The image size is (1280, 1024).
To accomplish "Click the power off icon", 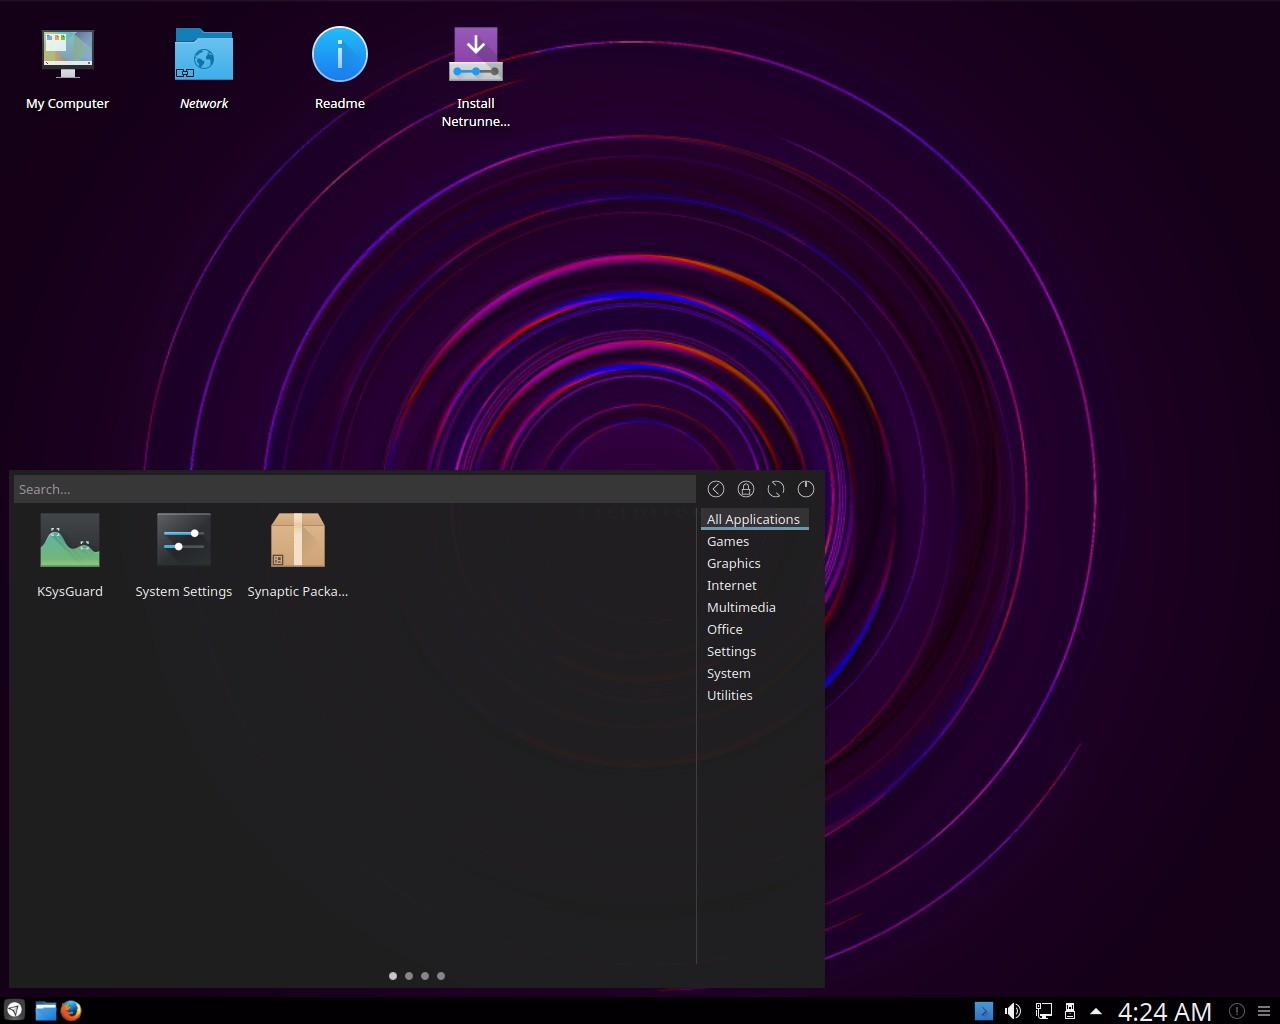I will click(x=806, y=489).
